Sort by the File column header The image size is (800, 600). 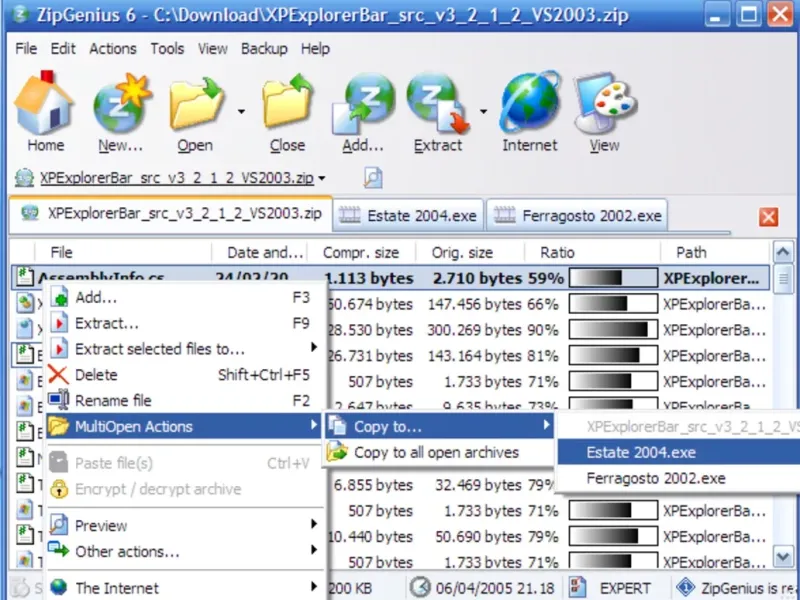pos(123,253)
